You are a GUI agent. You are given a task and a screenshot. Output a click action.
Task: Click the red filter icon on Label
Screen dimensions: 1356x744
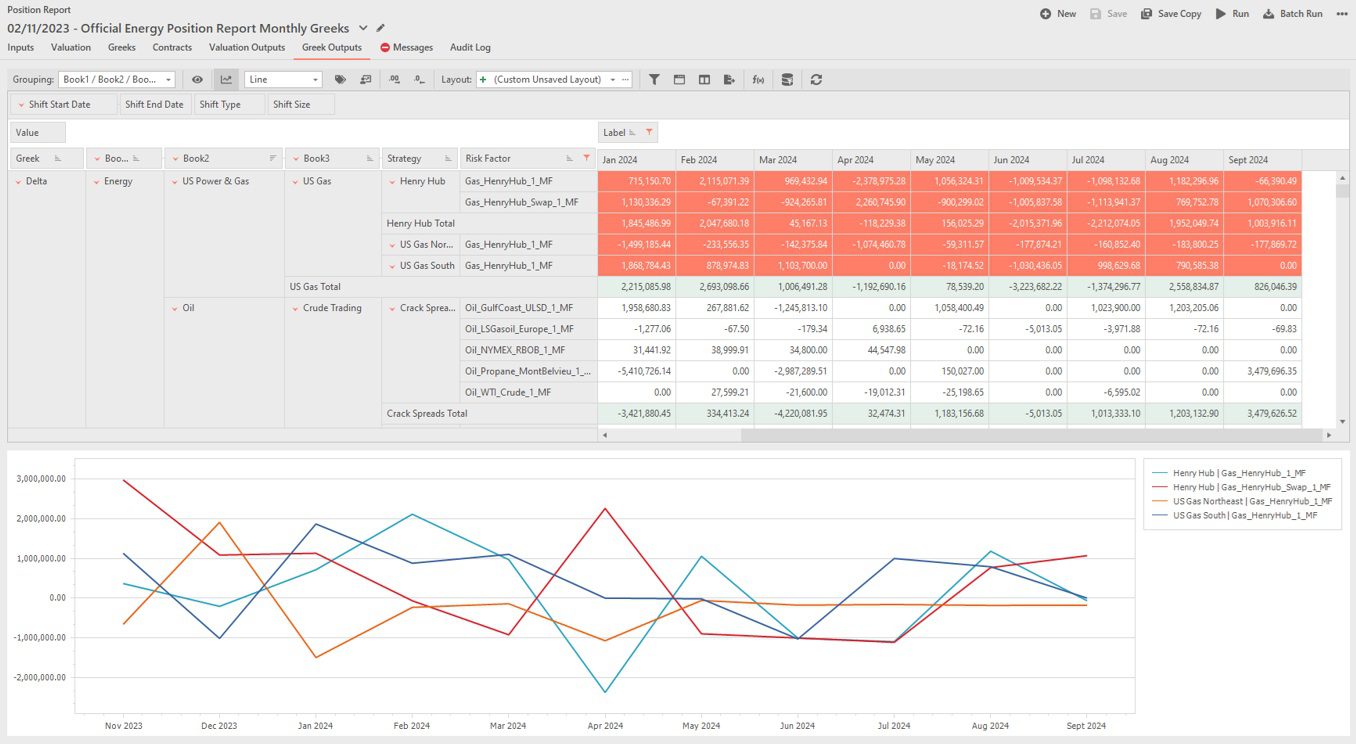(x=650, y=132)
